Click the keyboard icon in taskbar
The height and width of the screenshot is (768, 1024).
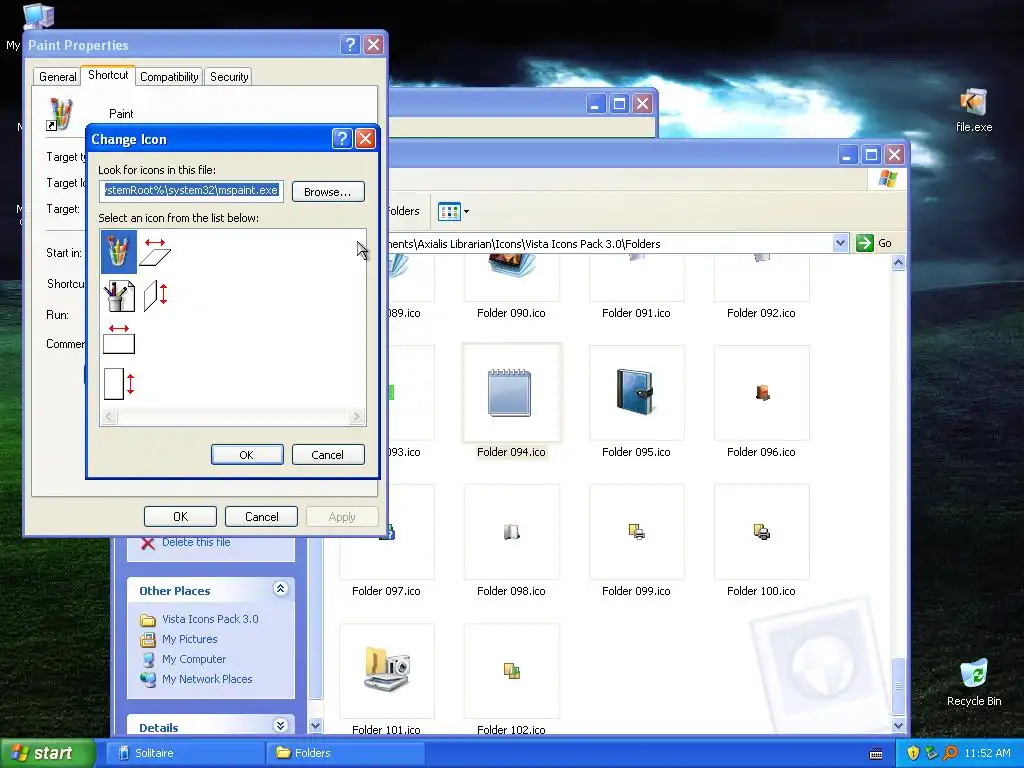pyautogui.click(x=876, y=754)
